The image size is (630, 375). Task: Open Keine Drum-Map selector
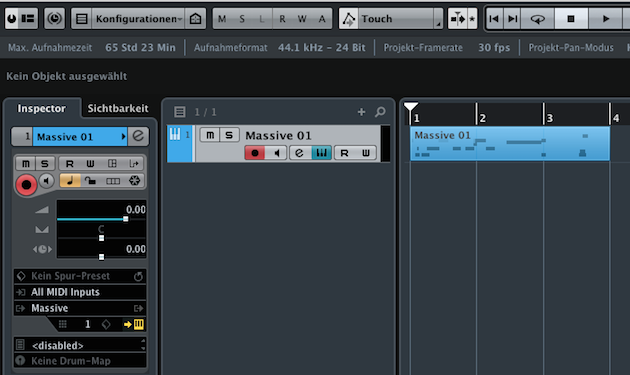point(80,361)
